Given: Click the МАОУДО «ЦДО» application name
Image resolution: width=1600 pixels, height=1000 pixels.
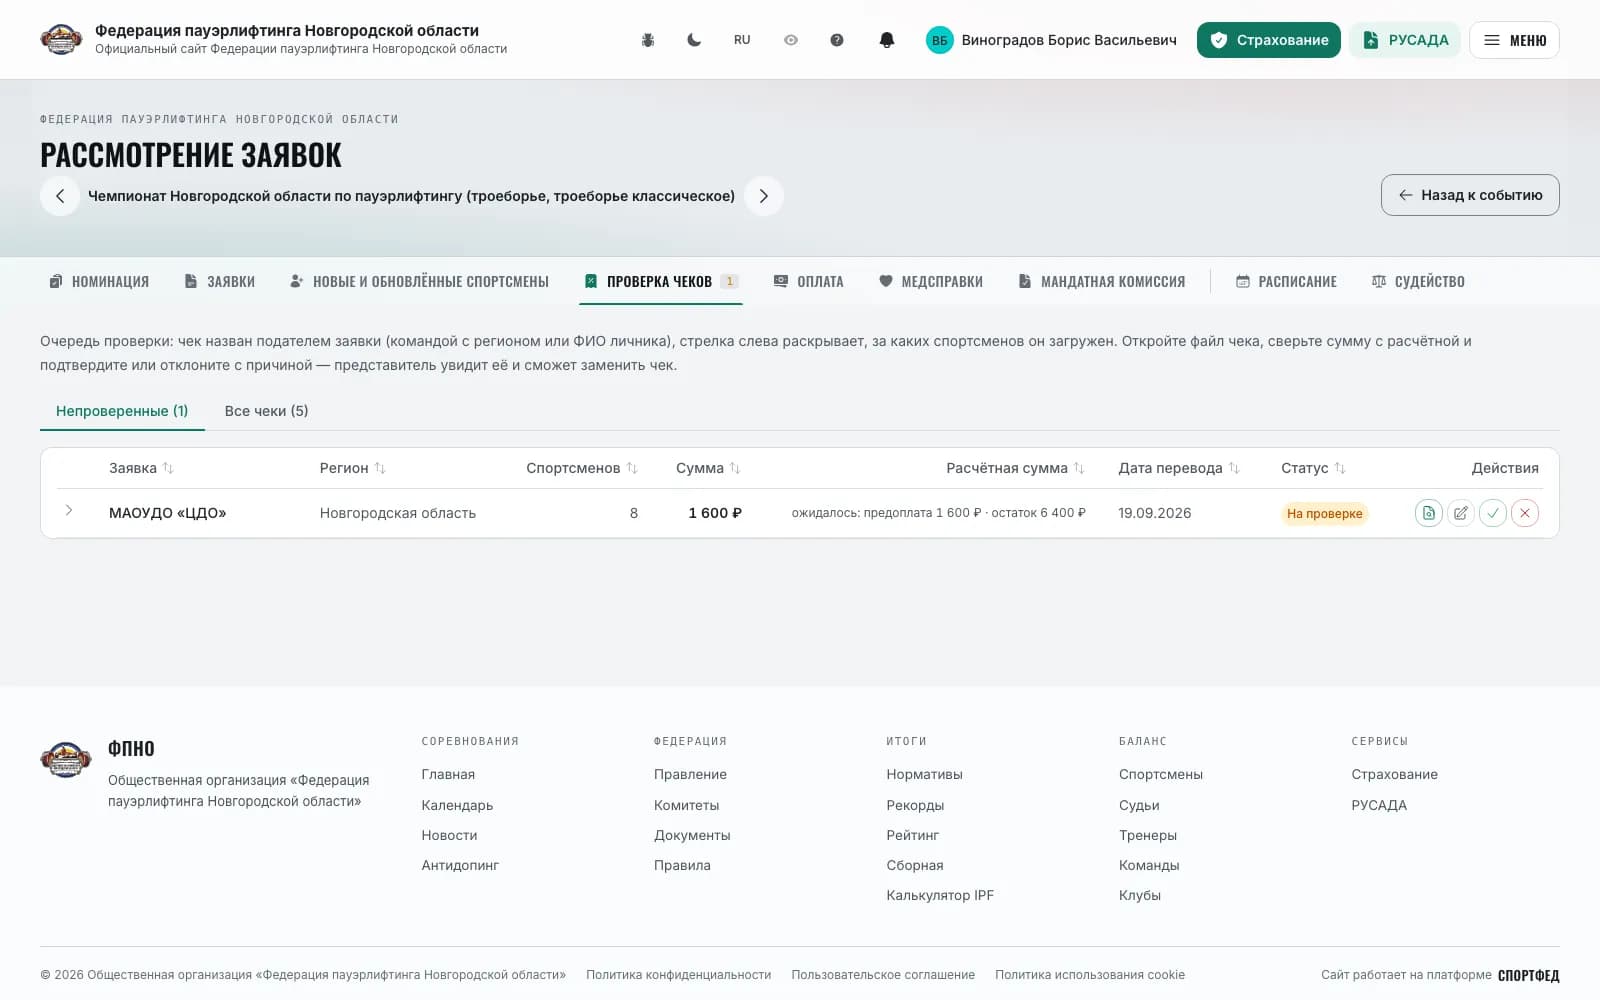Looking at the screenshot, I should point(168,513).
